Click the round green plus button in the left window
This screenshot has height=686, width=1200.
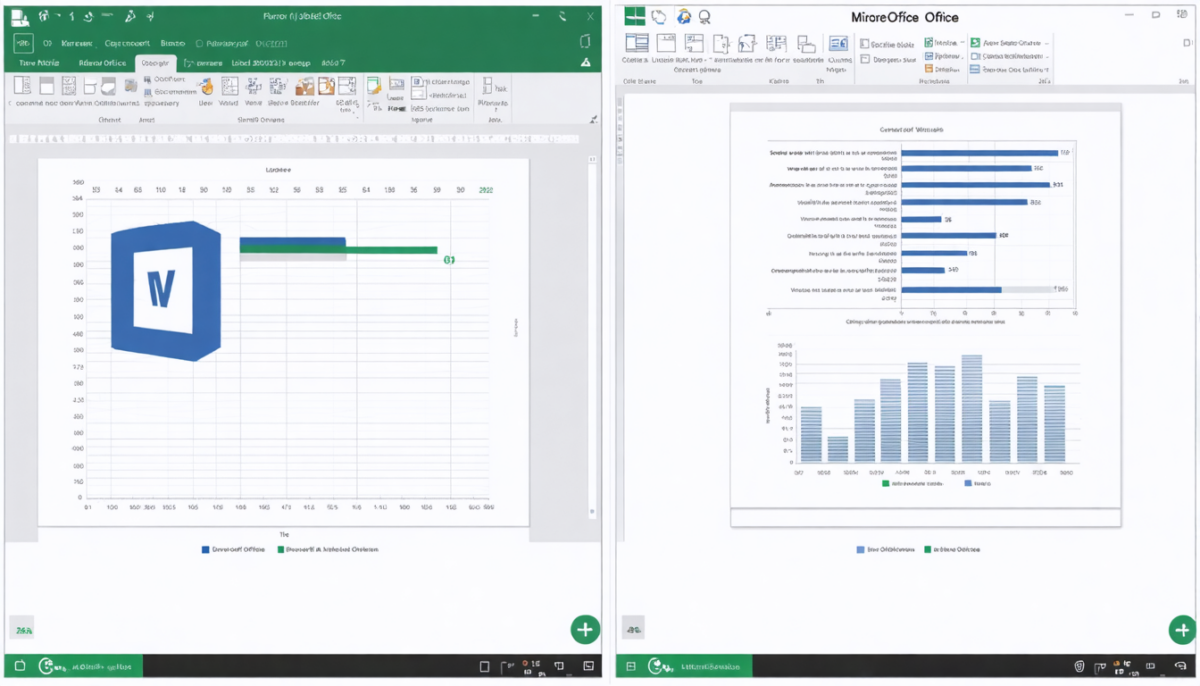tap(585, 630)
